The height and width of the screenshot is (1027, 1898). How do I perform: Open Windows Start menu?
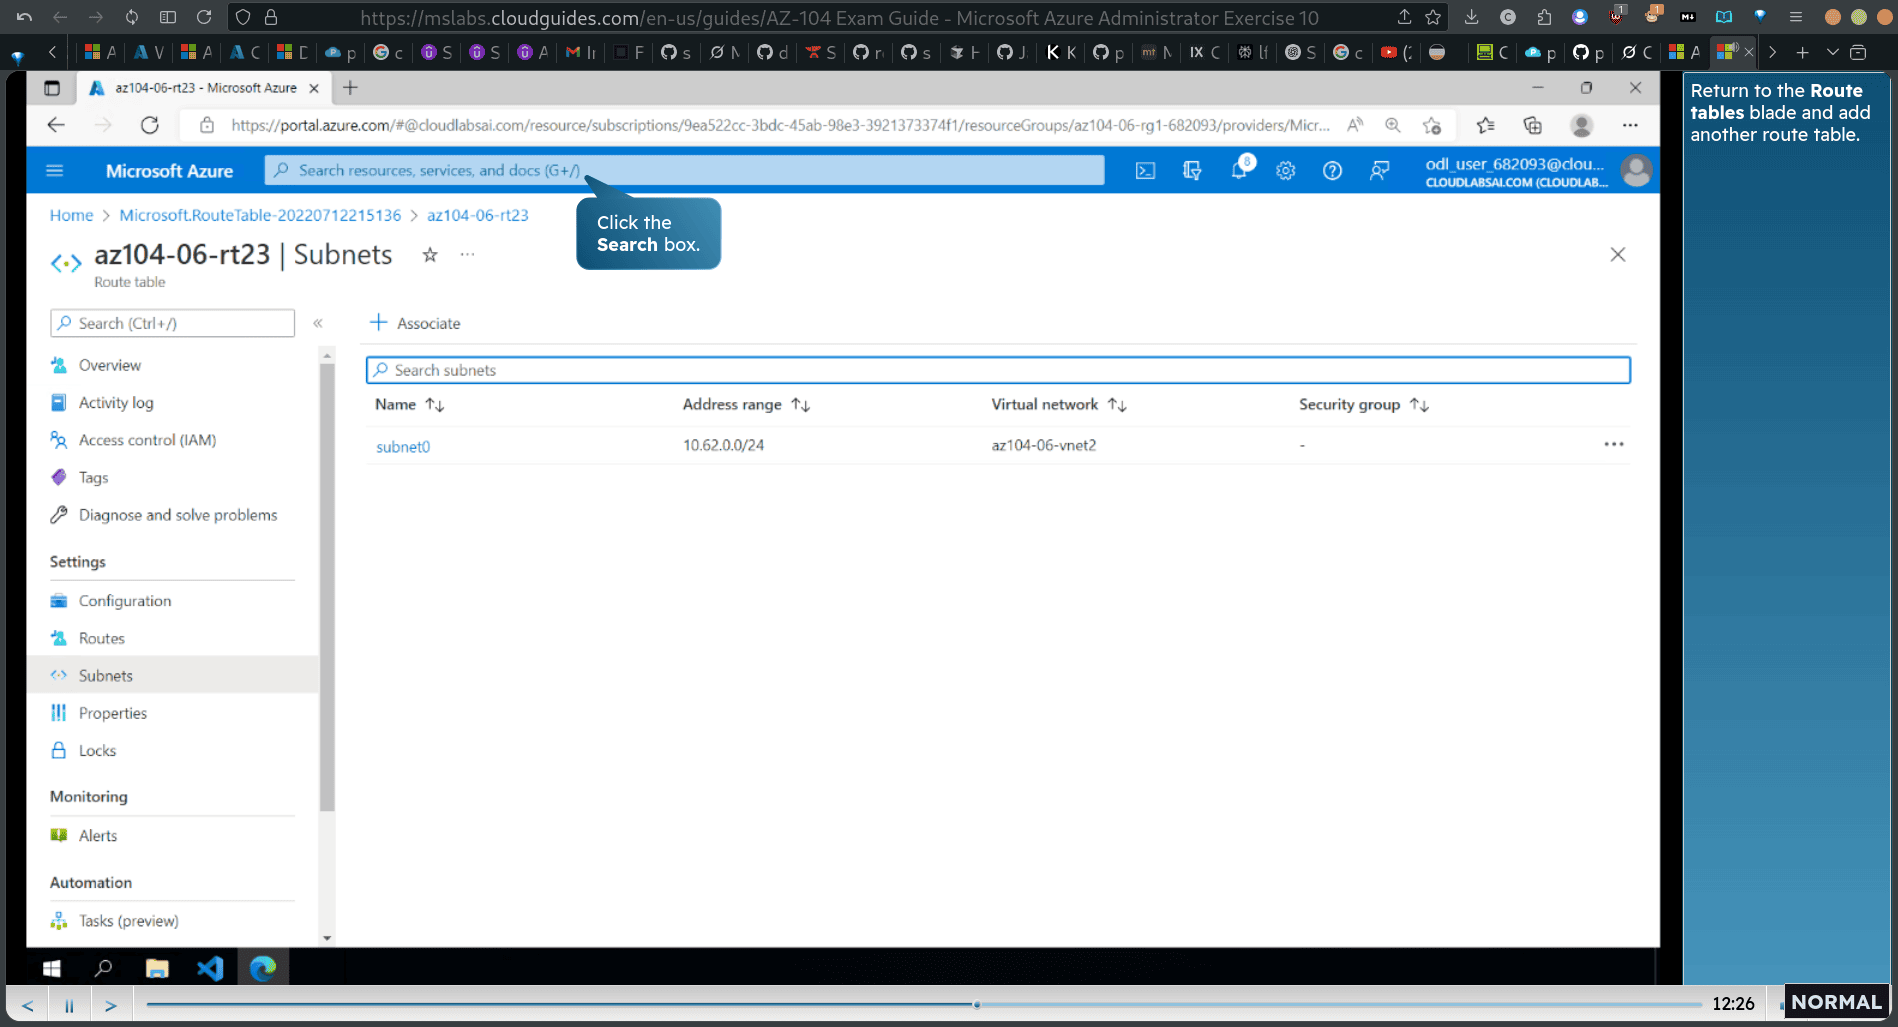[52, 968]
